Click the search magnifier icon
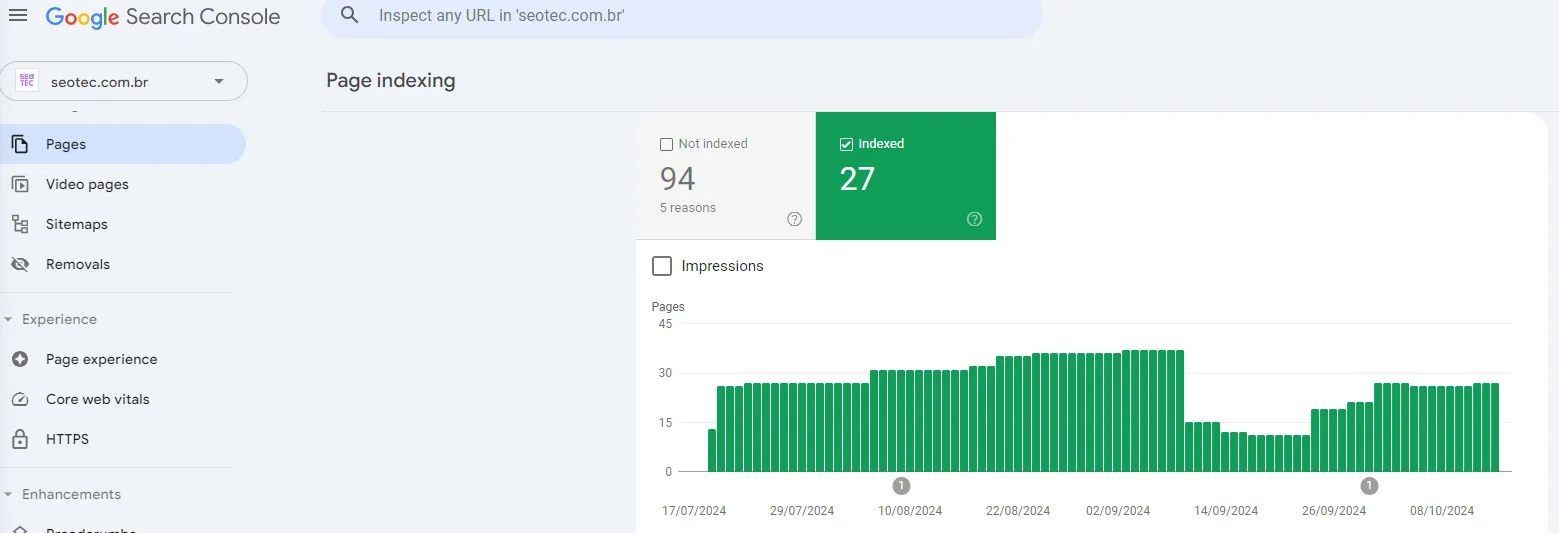The height and width of the screenshot is (533, 1559). (x=349, y=15)
